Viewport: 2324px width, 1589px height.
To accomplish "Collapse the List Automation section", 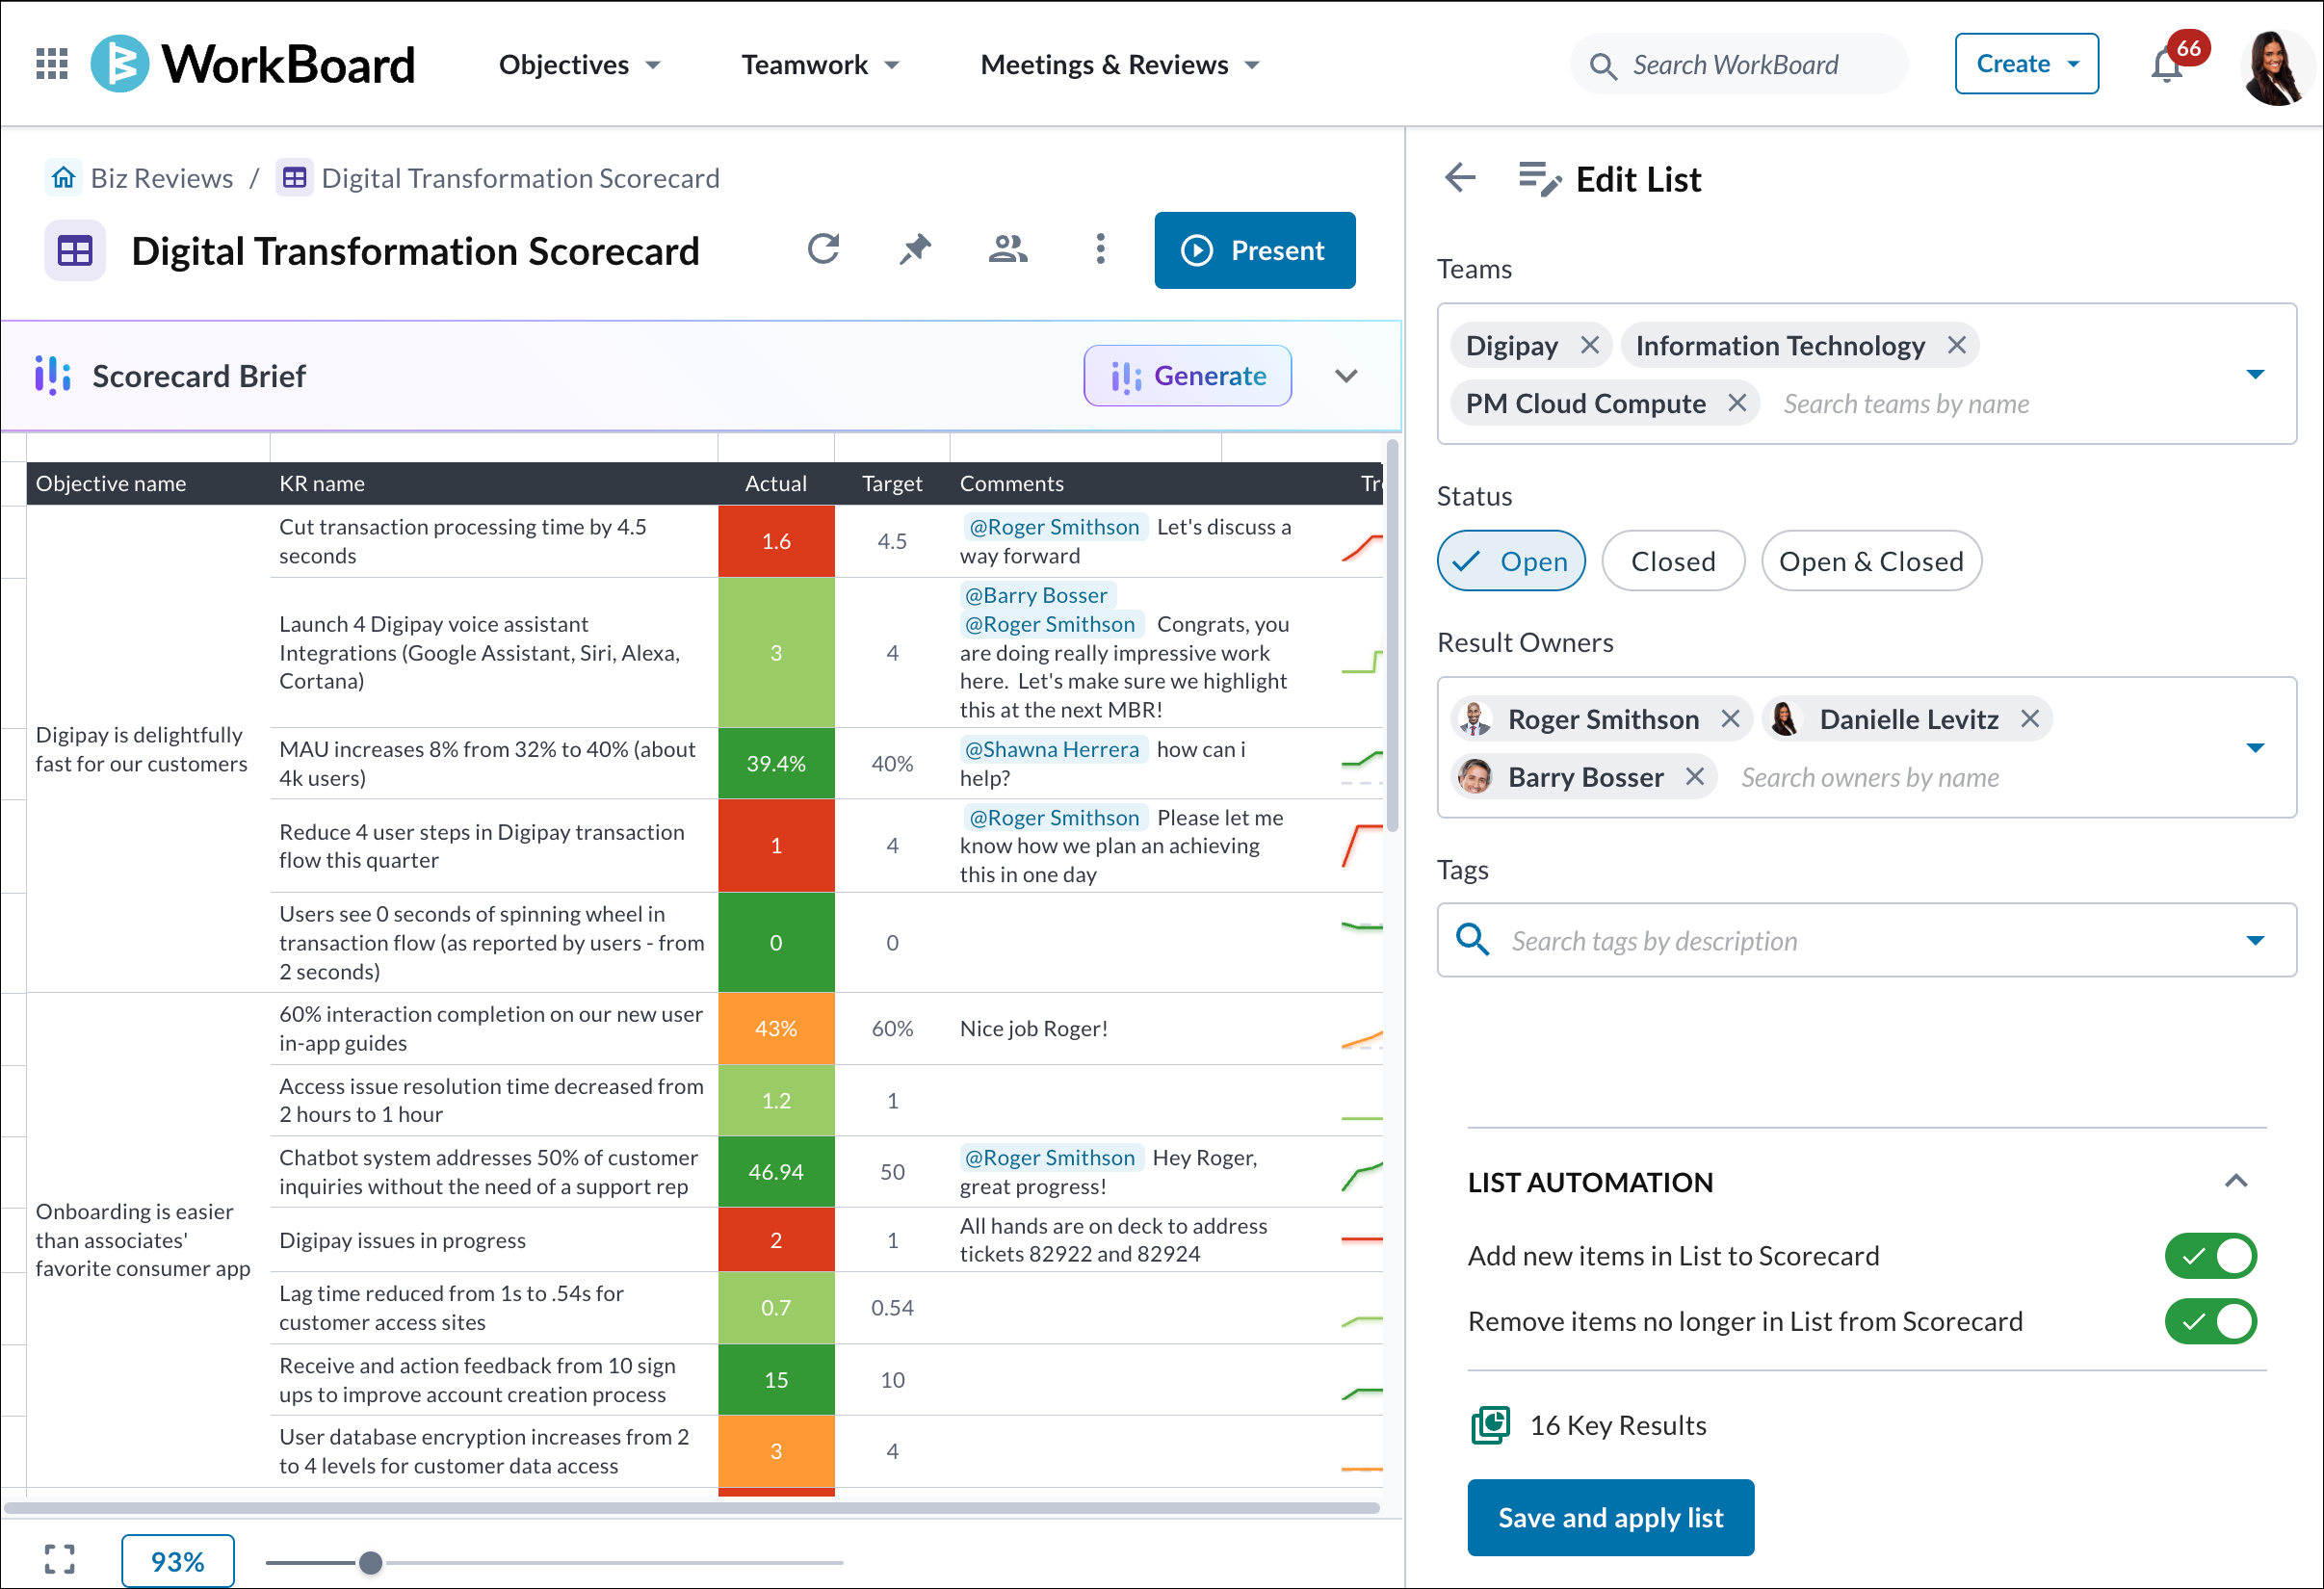I will pyautogui.click(x=2236, y=1181).
